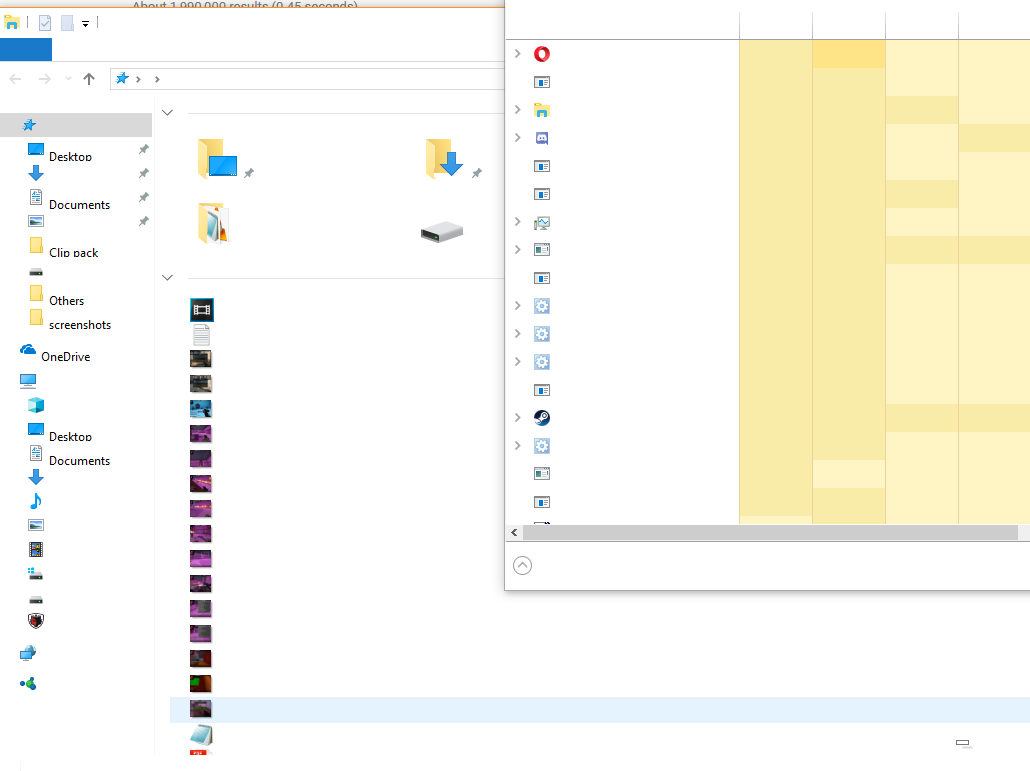Open the Homegroup icon at navigation pane bottom
This screenshot has height=771, width=1030.
[x=28, y=684]
